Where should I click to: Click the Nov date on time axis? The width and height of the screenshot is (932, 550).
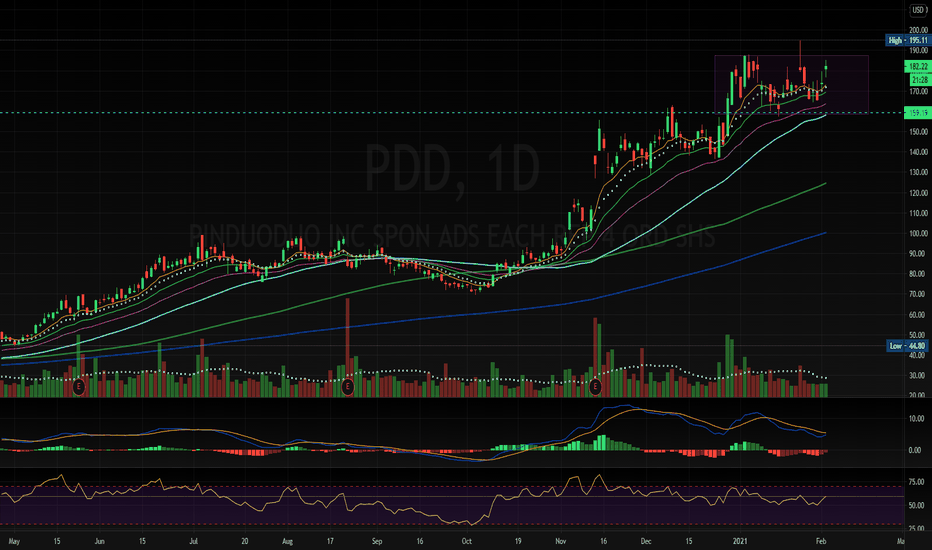[561, 541]
